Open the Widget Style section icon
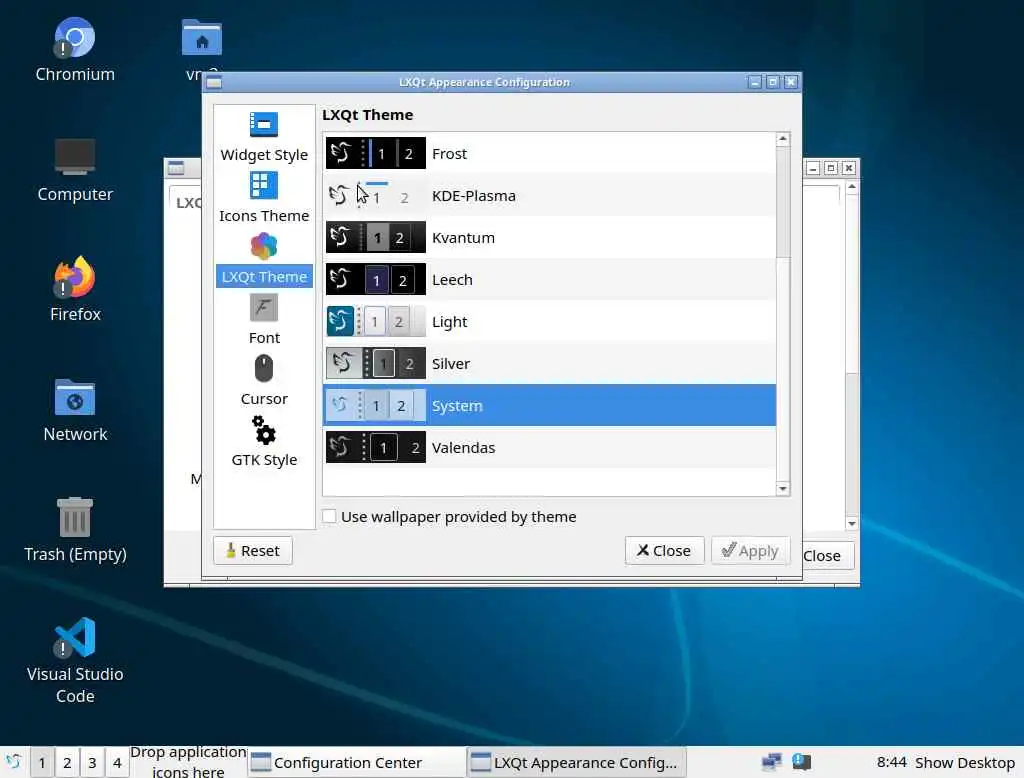Image resolution: width=1024 pixels, height=778 pixels. click(x=264, y=125)
